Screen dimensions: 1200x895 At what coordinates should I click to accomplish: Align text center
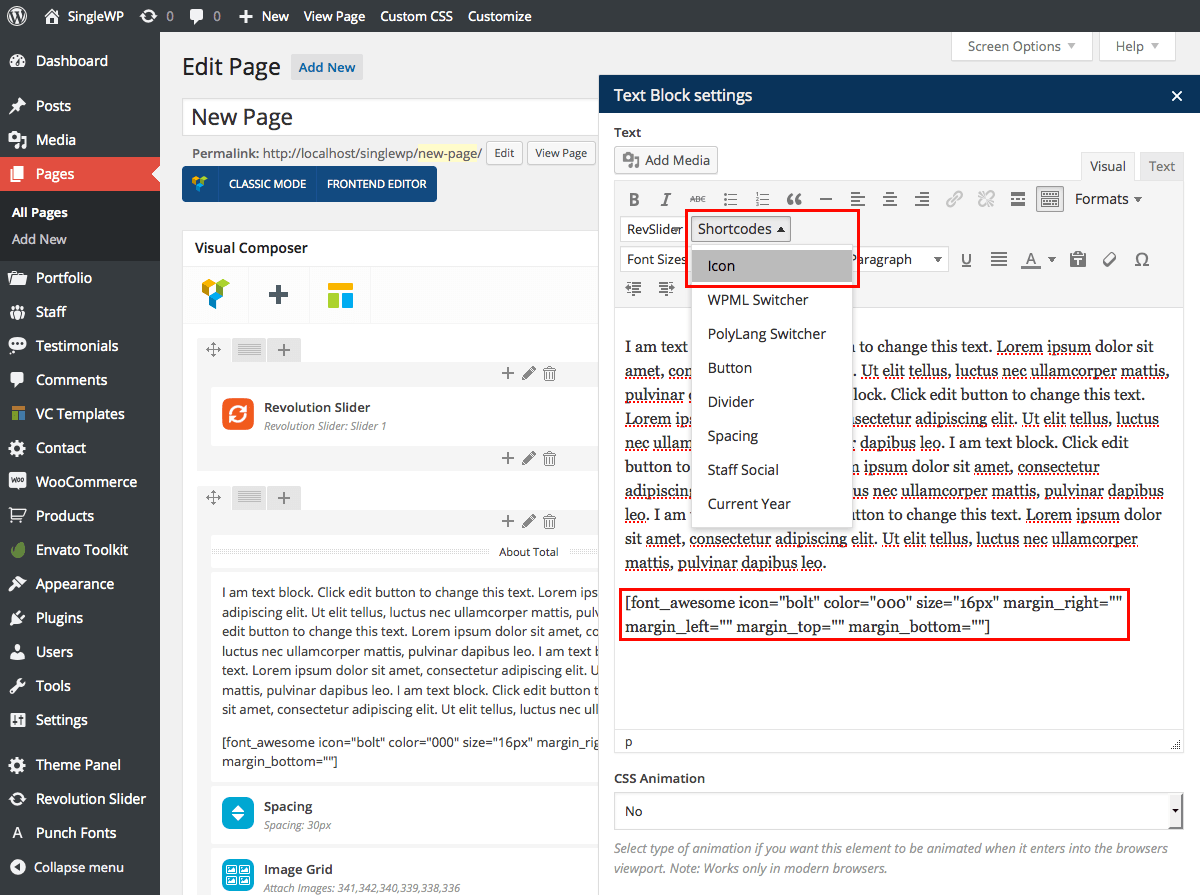pyautogui.click(x=890, y=199)
